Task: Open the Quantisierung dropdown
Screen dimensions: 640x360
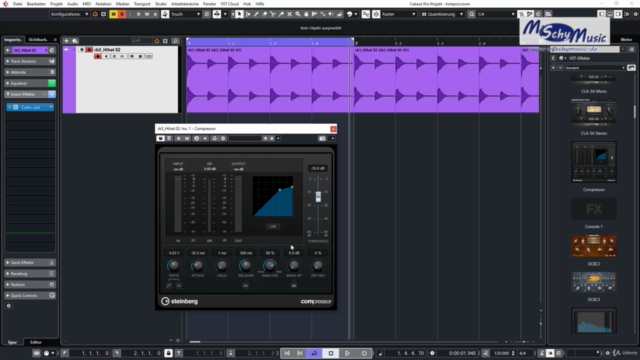Action: 442,14
